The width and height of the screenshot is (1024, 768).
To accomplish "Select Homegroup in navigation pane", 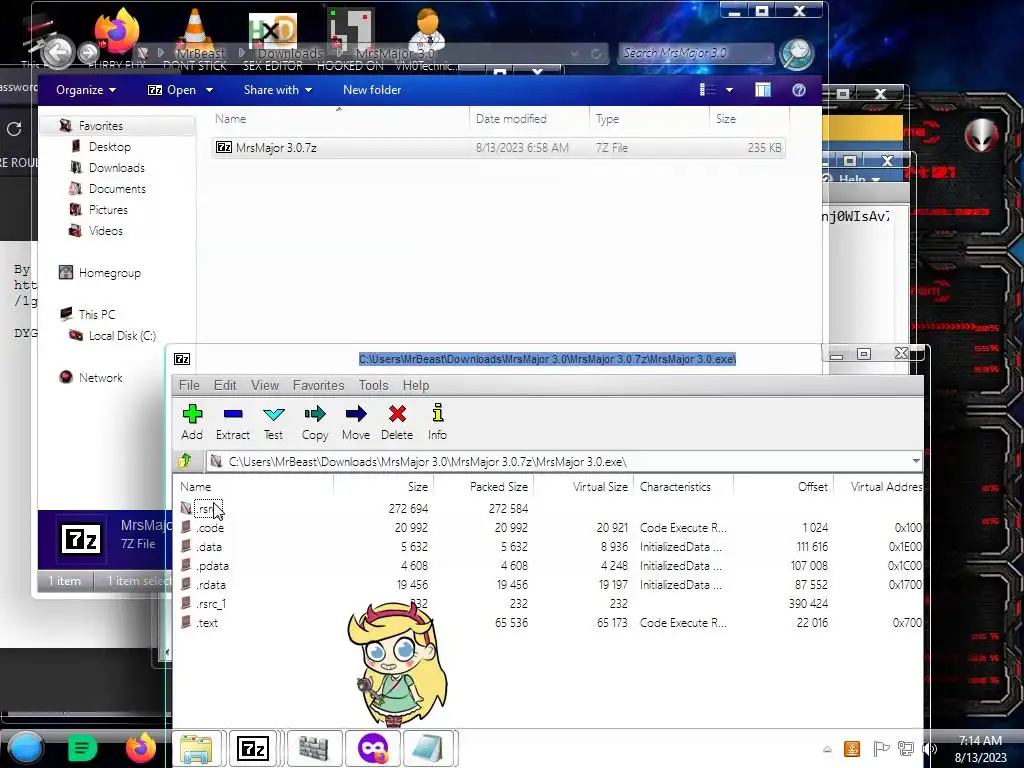I will pos(109,273).
